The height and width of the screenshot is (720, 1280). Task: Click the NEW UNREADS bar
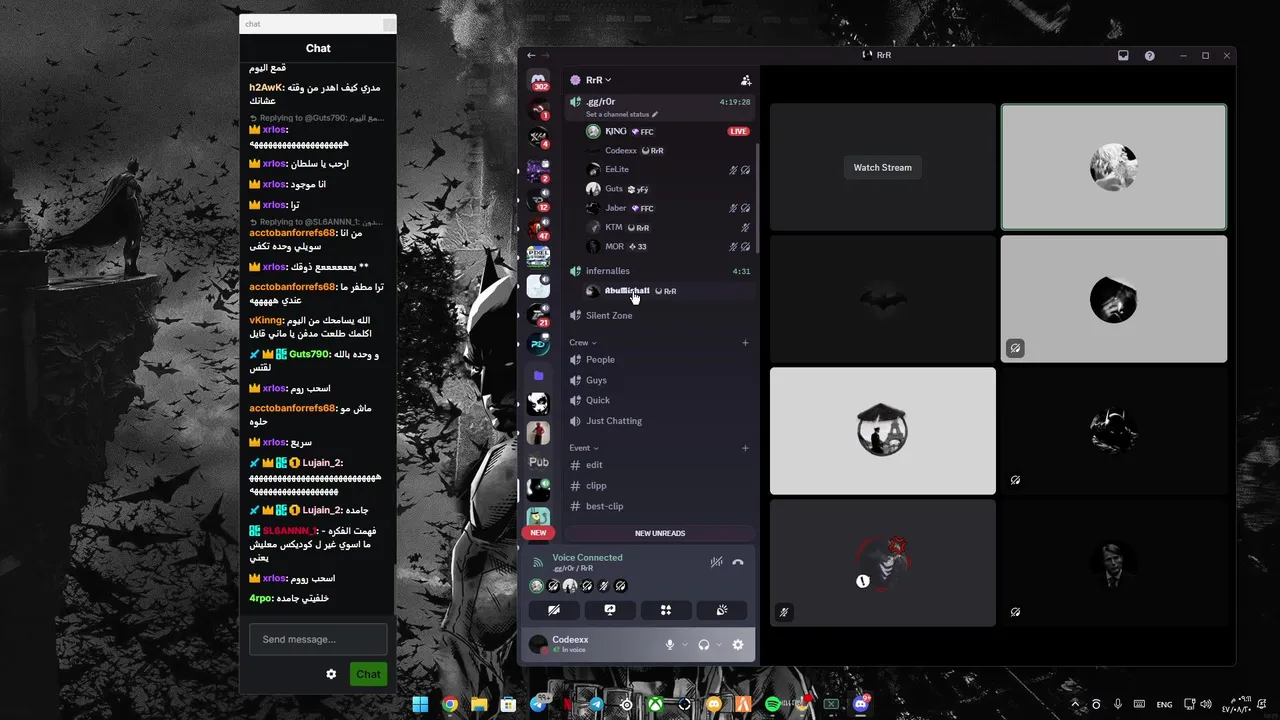click(x=660, y=533)
